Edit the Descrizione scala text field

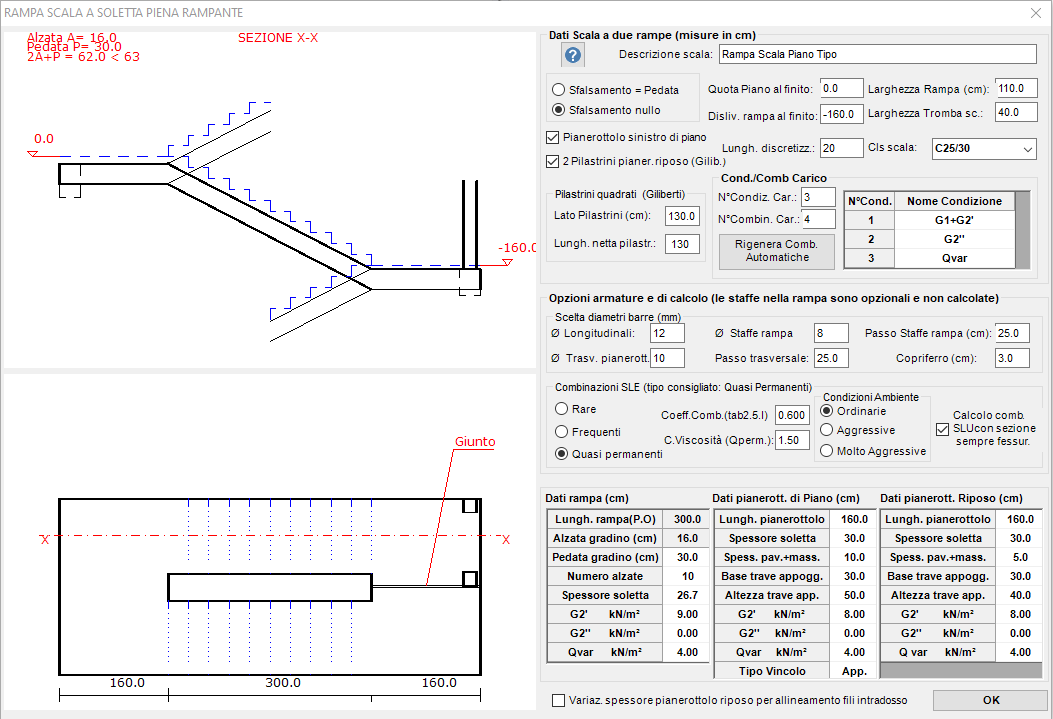[x=878, y=54]
